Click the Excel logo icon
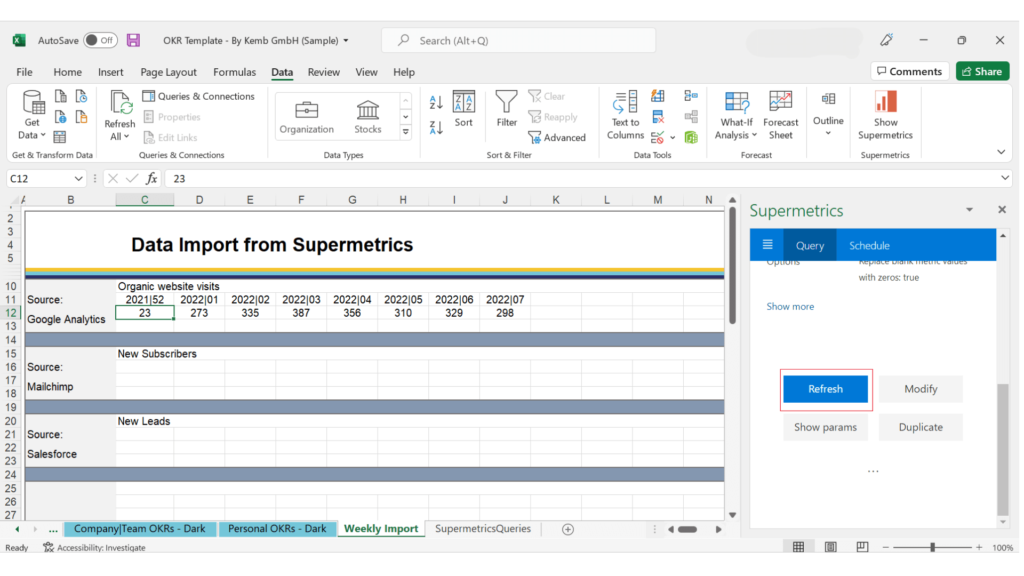The width and height of the screenshot is (1024, 576). click(19, 40)
